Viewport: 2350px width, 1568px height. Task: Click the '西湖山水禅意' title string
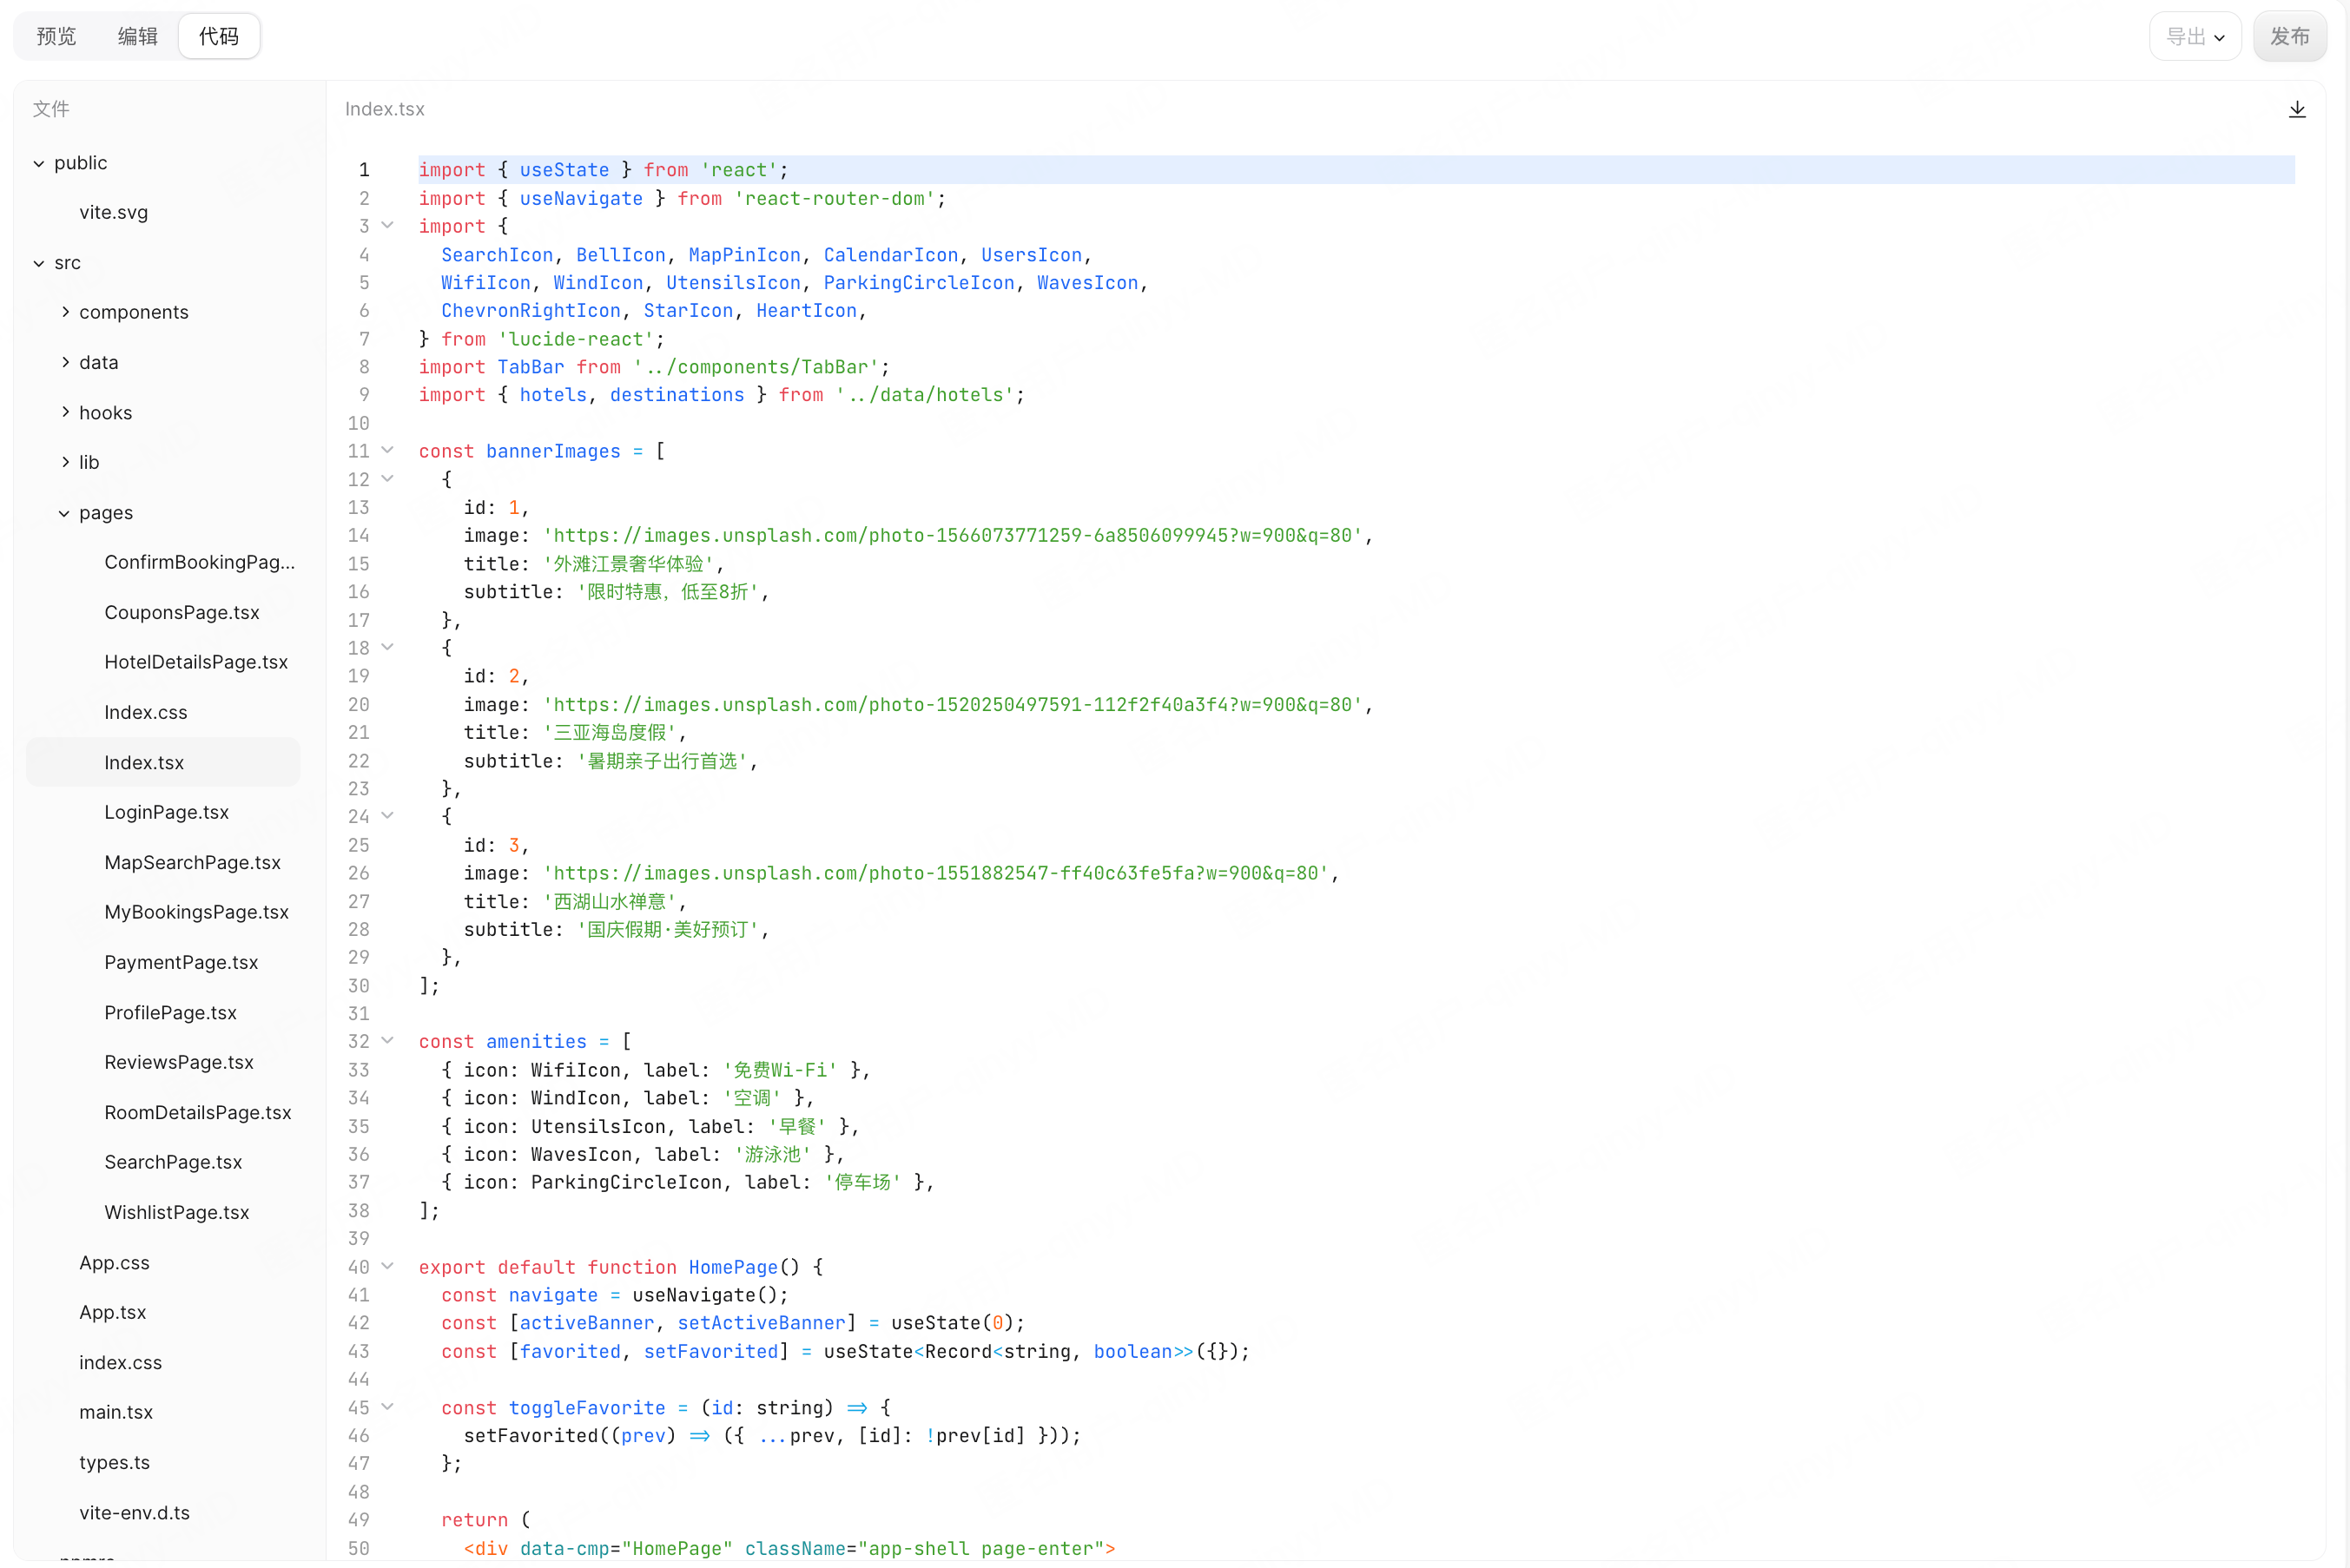coord(609,902)
